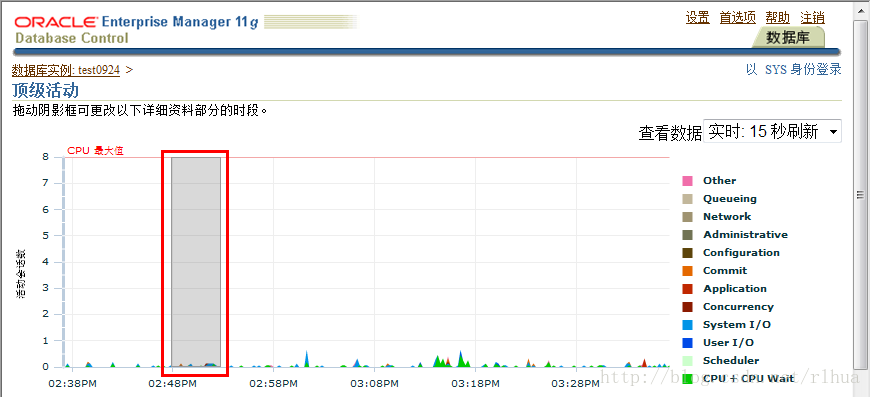
Task: Click the Administrative legend swatch
Action: [687, 235]
